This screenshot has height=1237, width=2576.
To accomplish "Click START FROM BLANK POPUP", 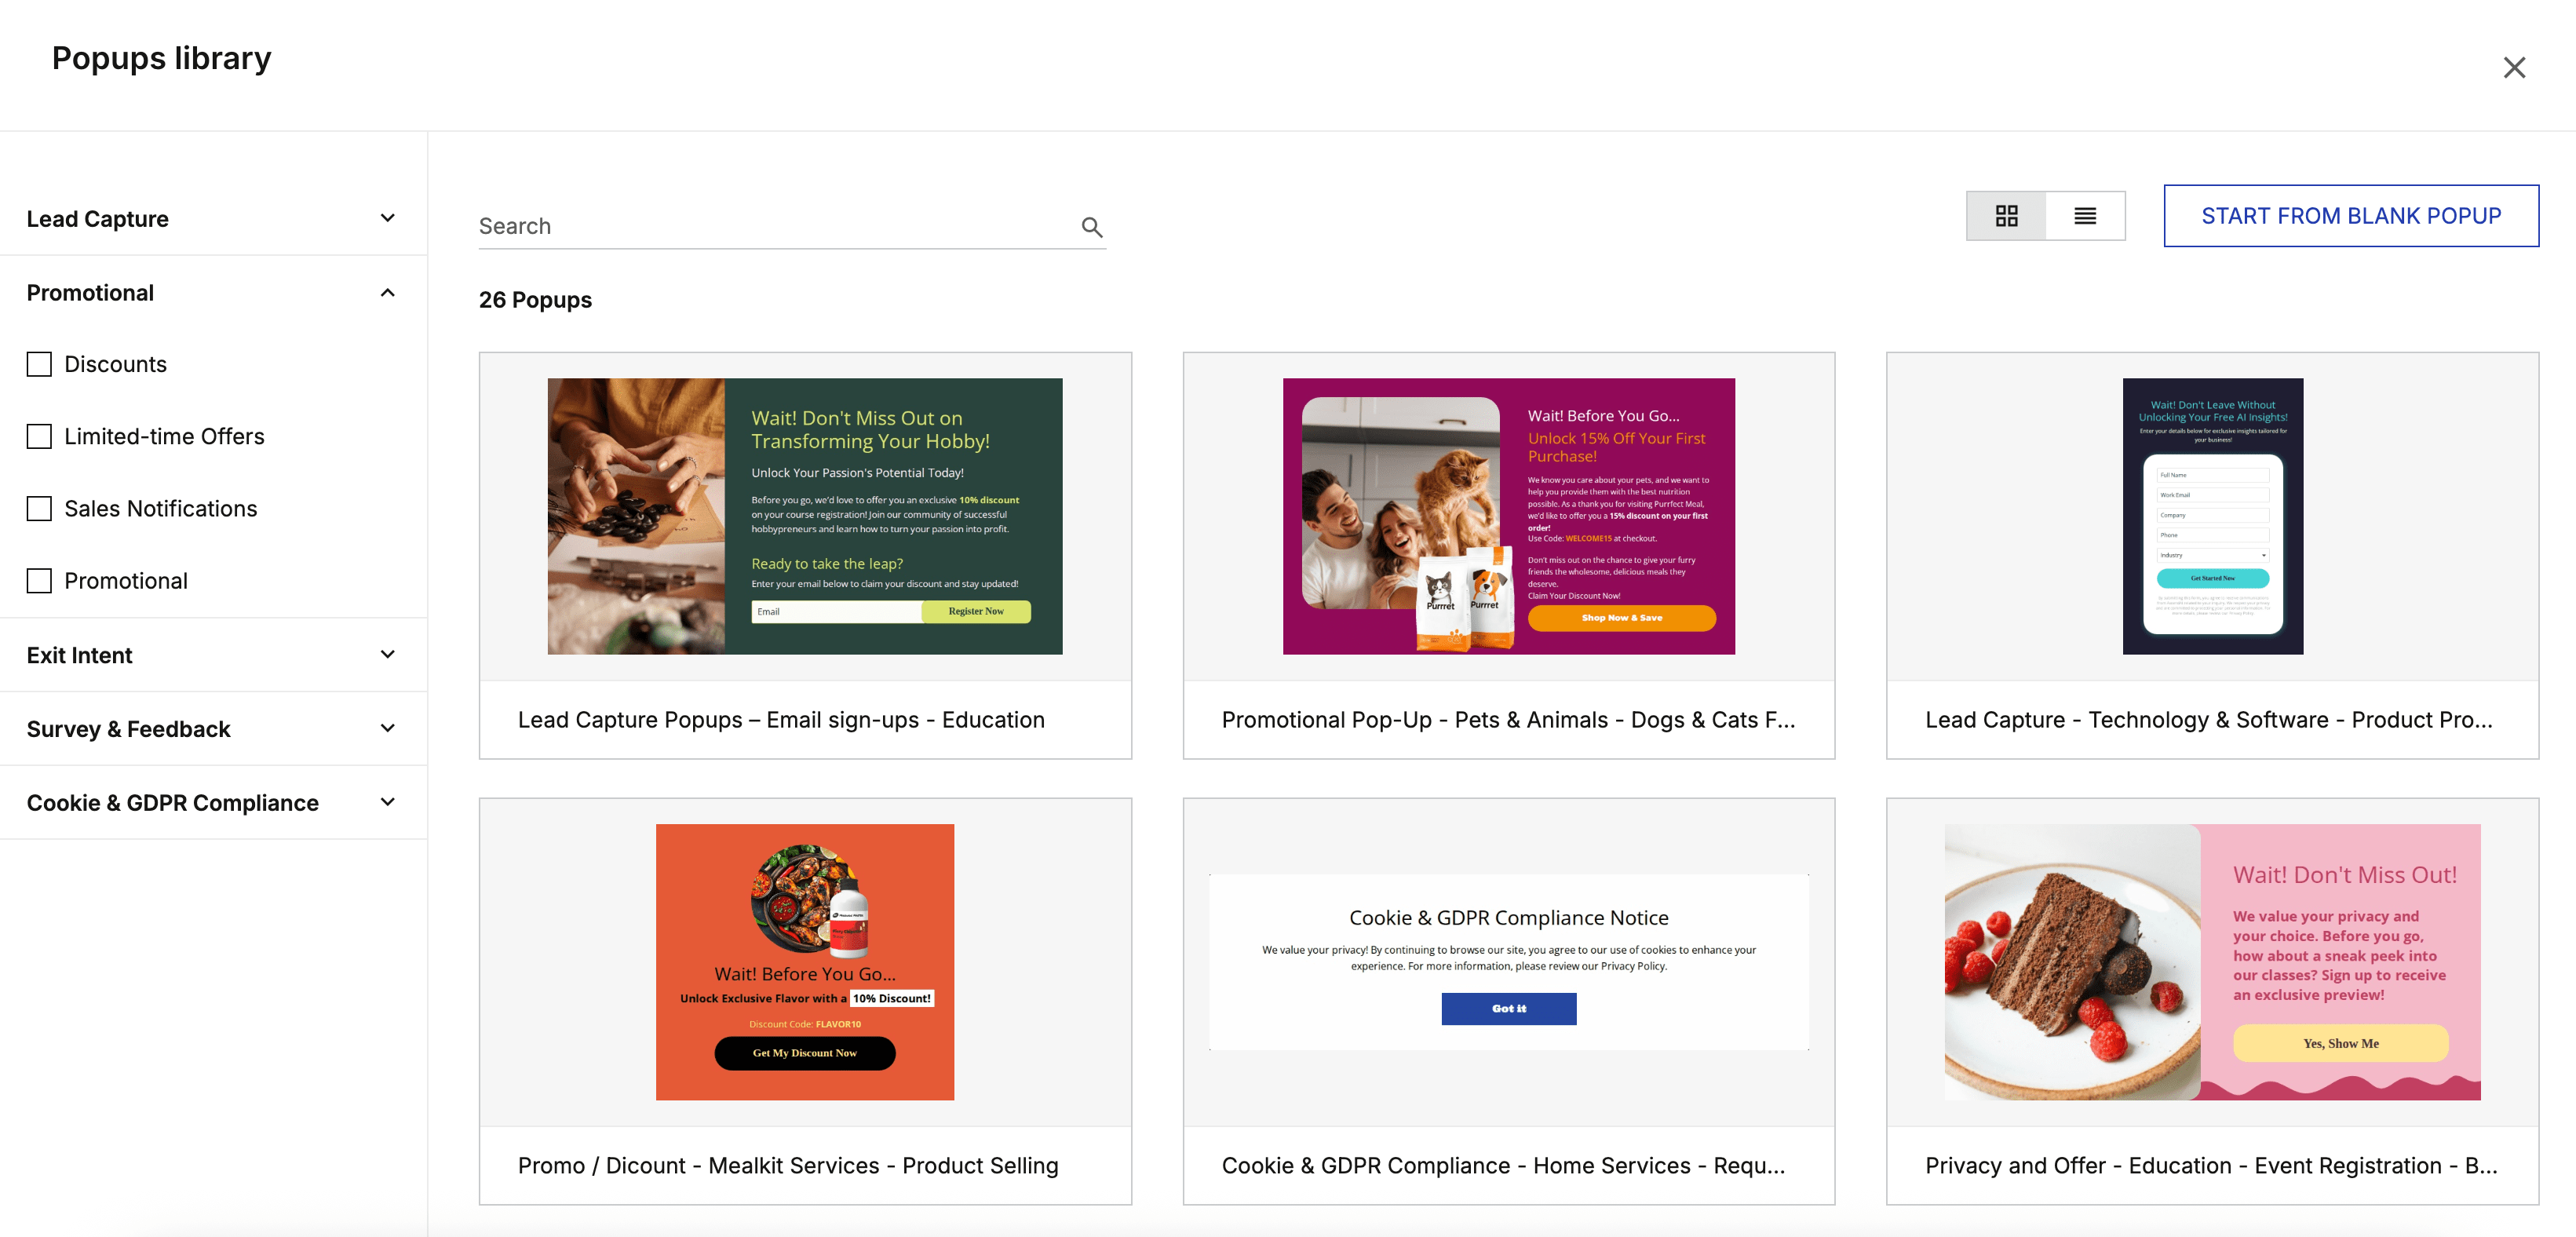I will pyautogui.click(x=2351, y=215).
